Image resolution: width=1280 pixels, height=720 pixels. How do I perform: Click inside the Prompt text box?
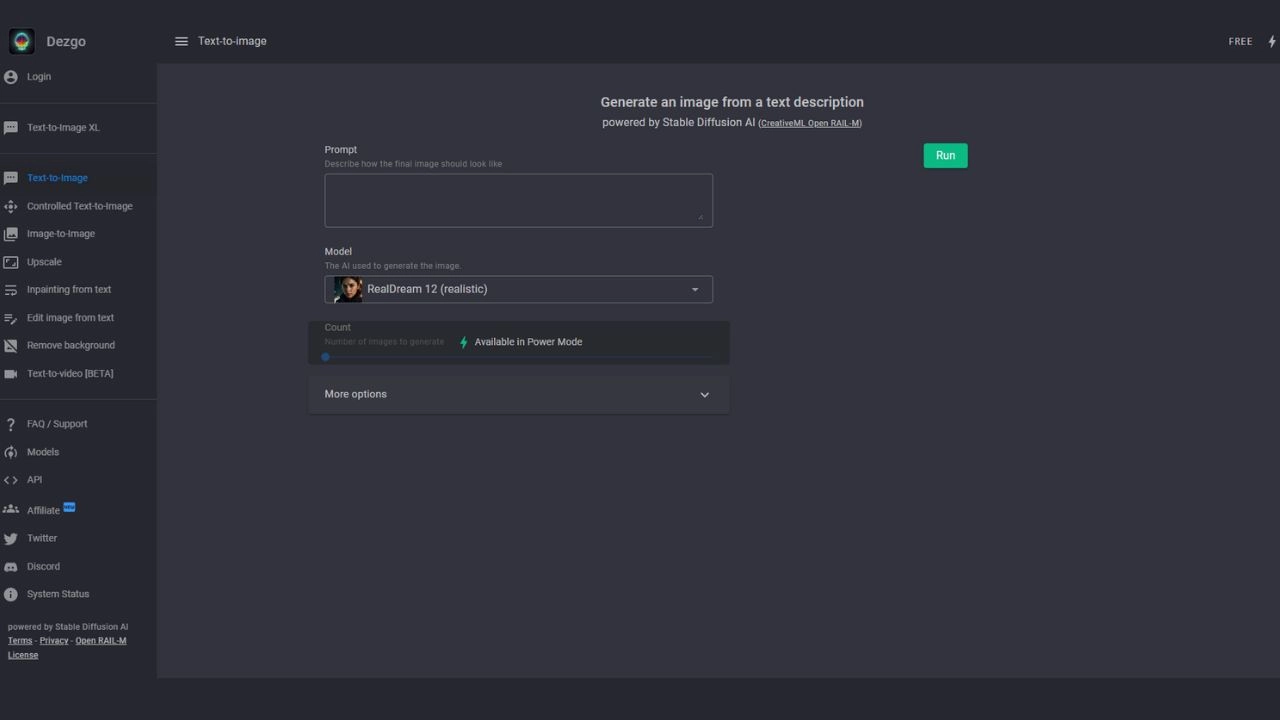(x=518, y=200)
